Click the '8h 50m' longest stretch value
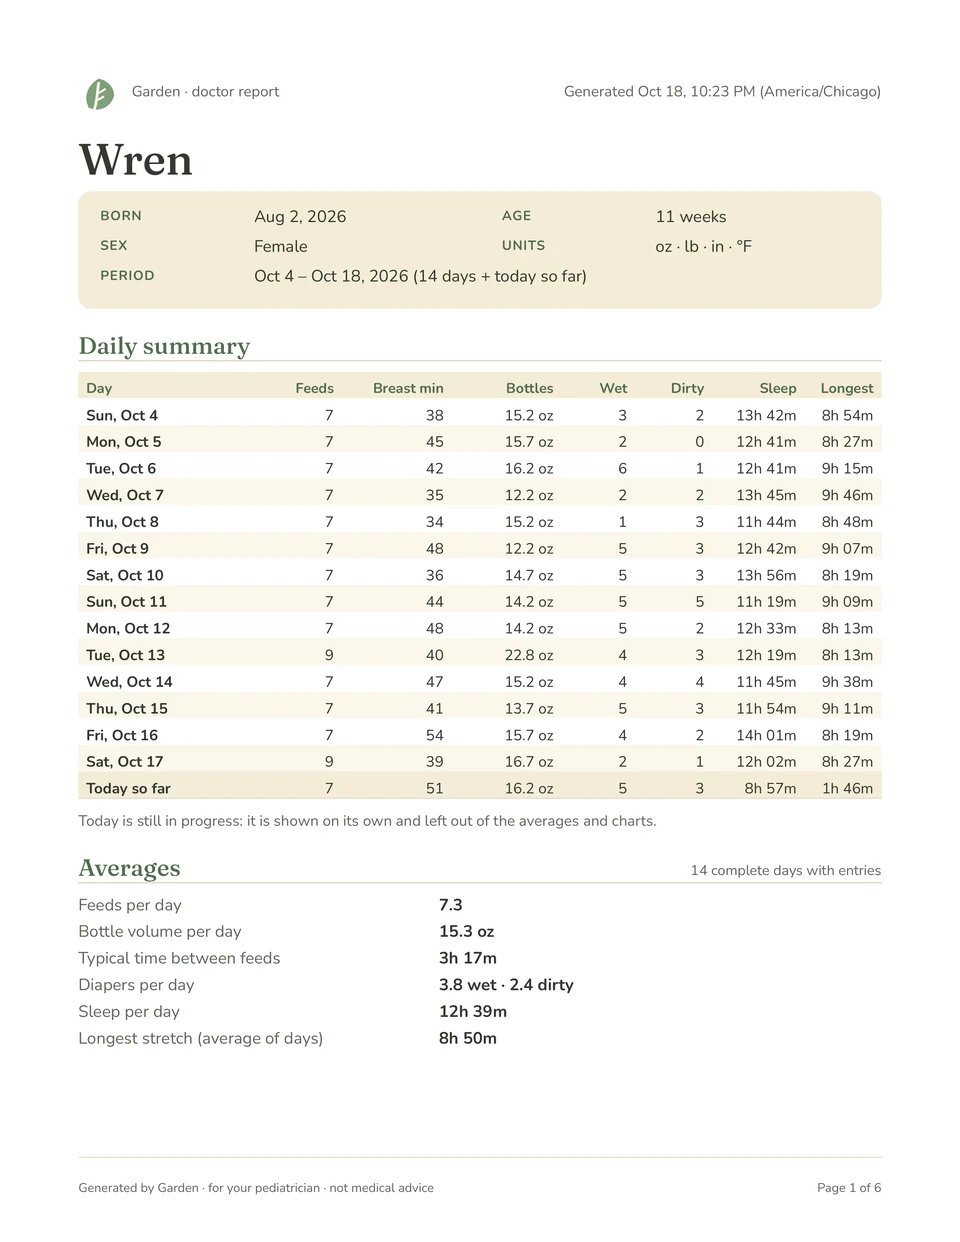The image size is (960, 1242). point(468,1038)
